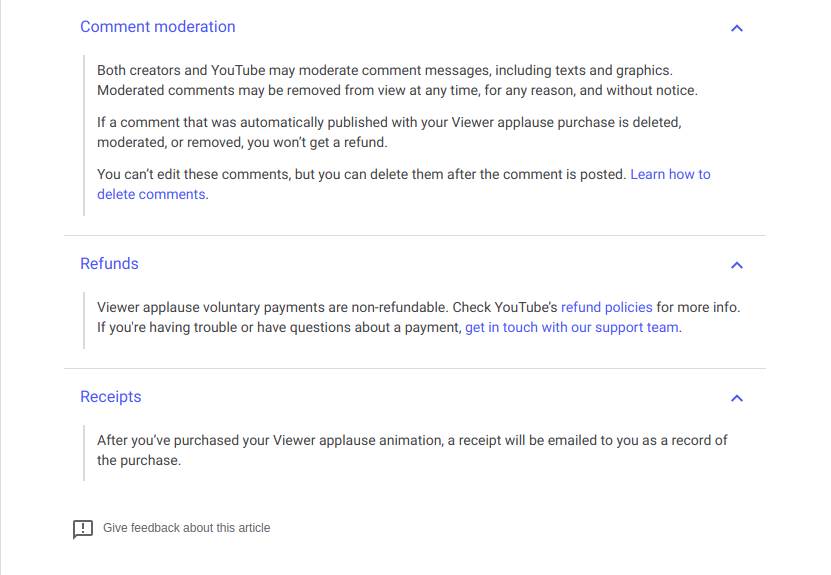Open the refund policies link
Image resolution: width=831 pixels, height=575 pixels.
[606, 307]
